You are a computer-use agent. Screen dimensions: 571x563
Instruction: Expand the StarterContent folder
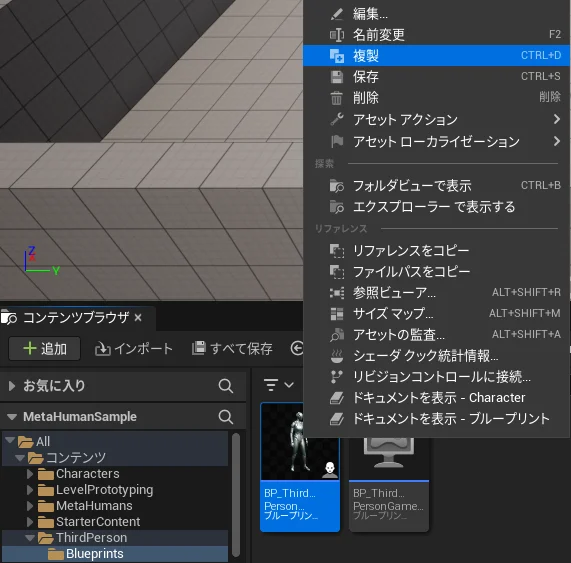pos(30,522)
